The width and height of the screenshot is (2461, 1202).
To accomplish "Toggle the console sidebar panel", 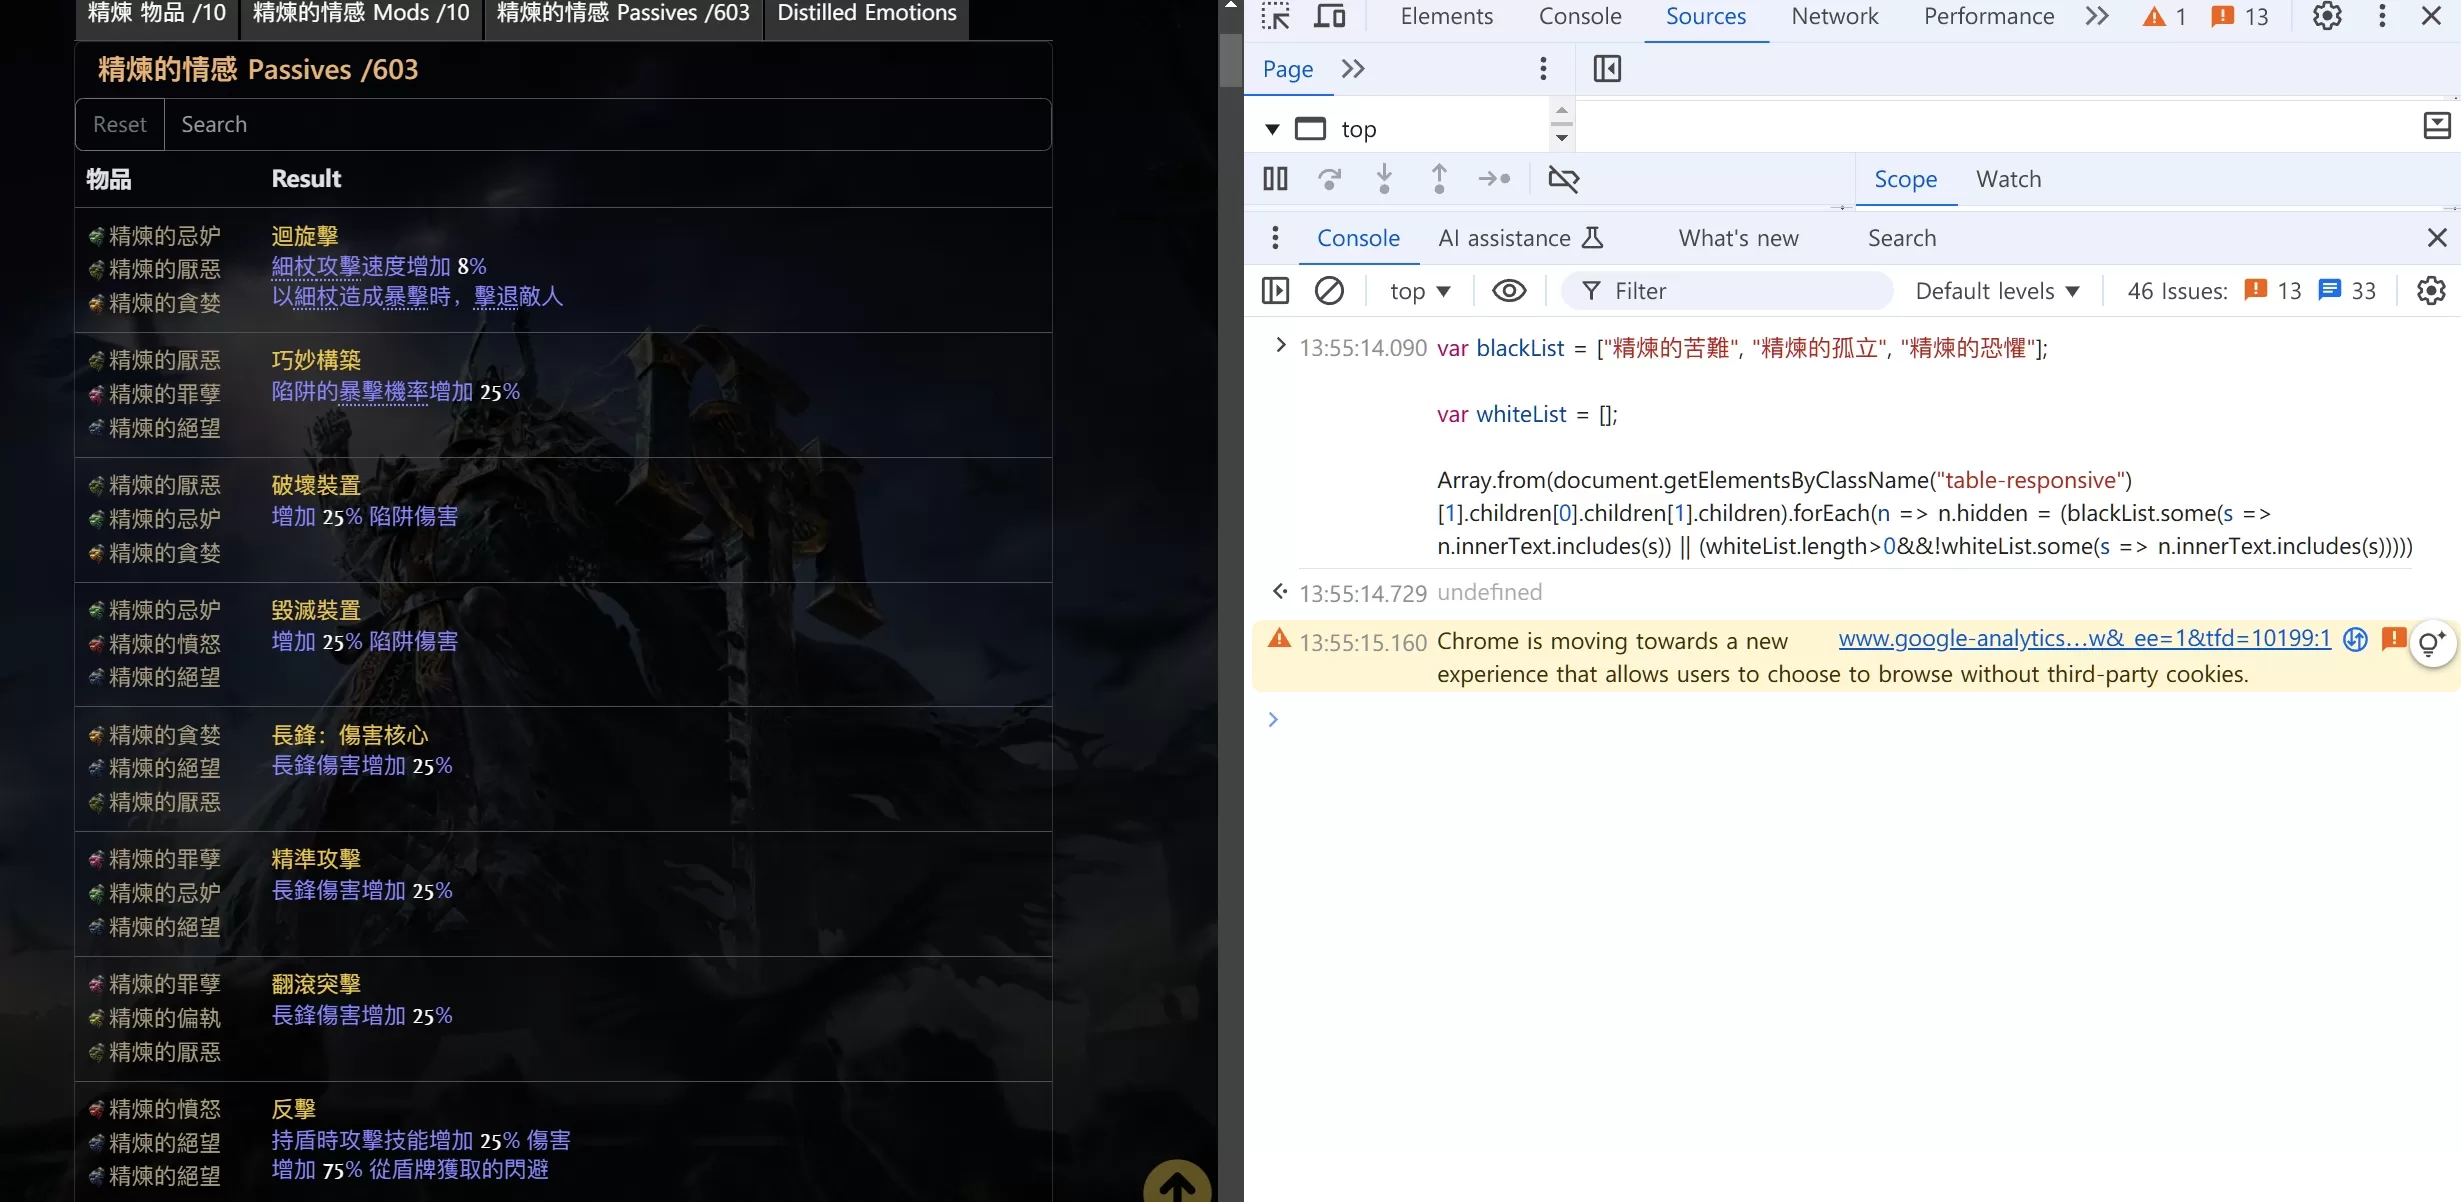I will click(x=1275, y=291).
